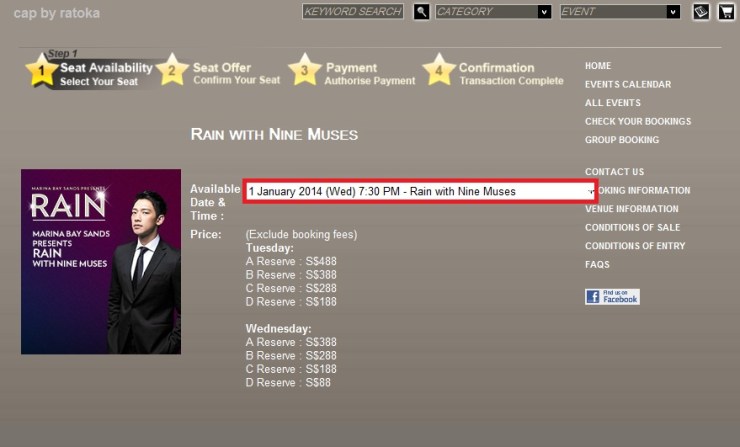Click the ticket icon beside the cart
The height and width of the screenshot is (447, 740).
pyautogui.click(x=701, y=12)
